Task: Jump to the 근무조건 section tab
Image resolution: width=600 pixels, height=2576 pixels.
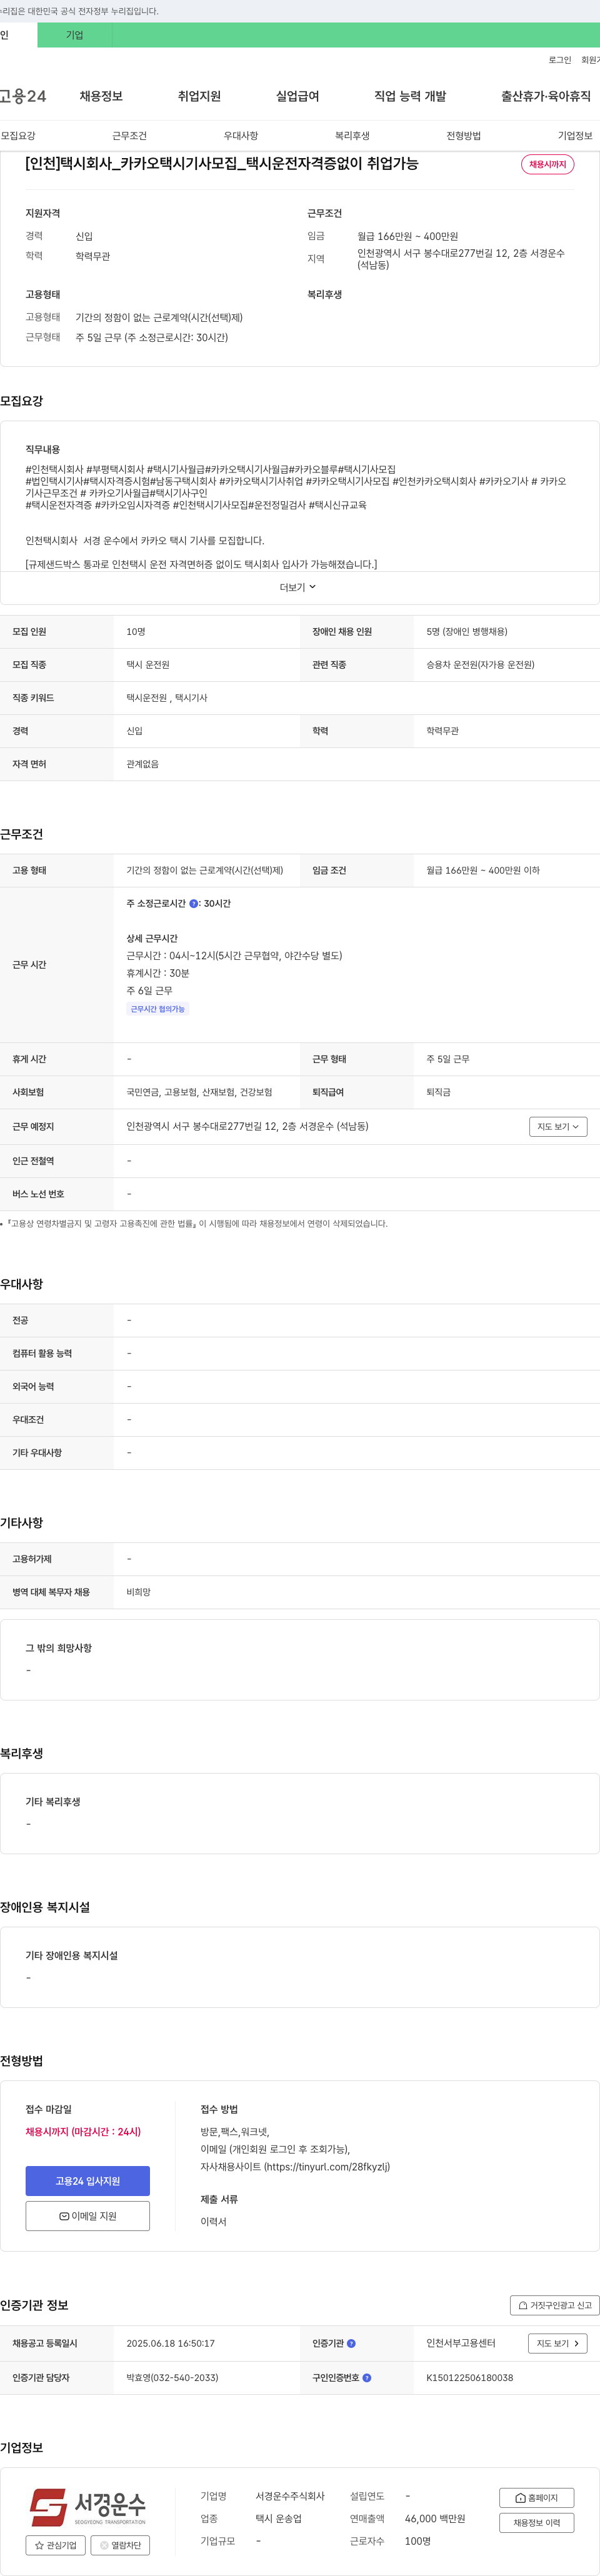Action: (x=129, y=136)
